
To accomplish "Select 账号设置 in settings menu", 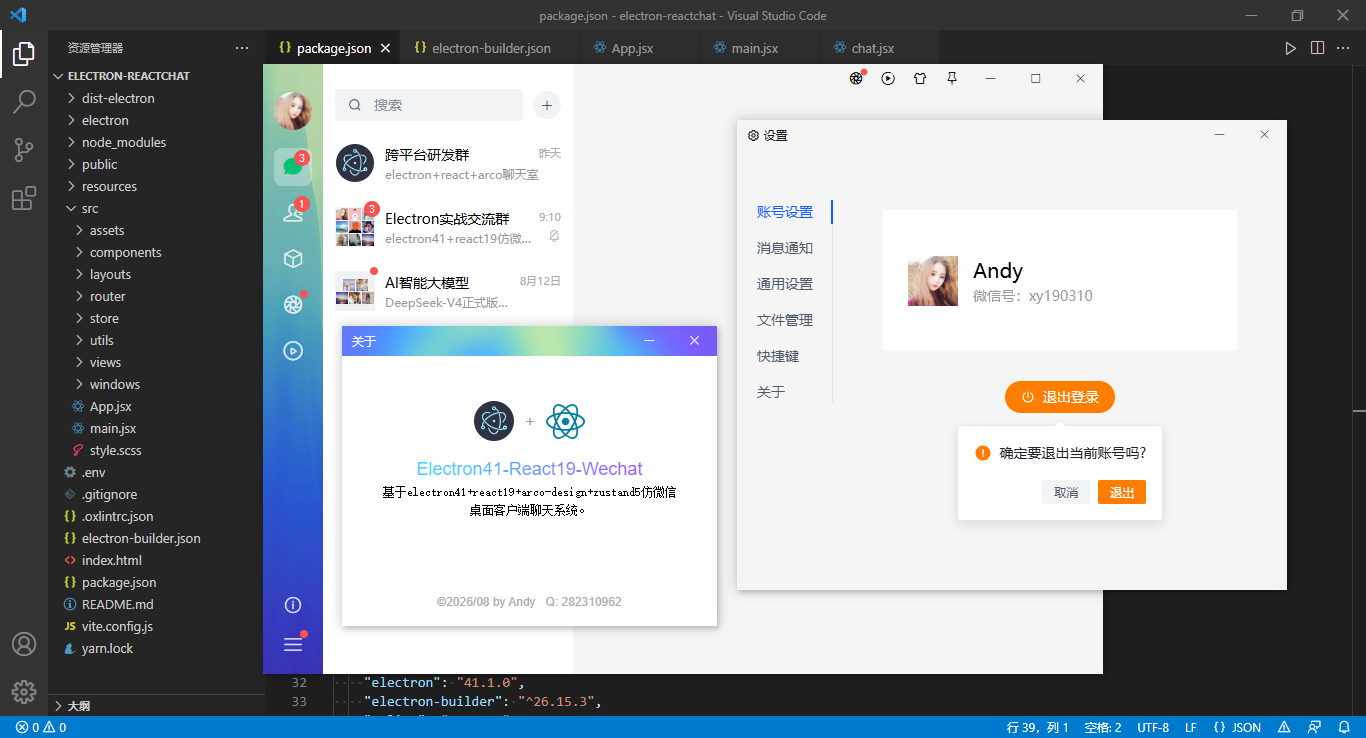I will click(785, 212).
